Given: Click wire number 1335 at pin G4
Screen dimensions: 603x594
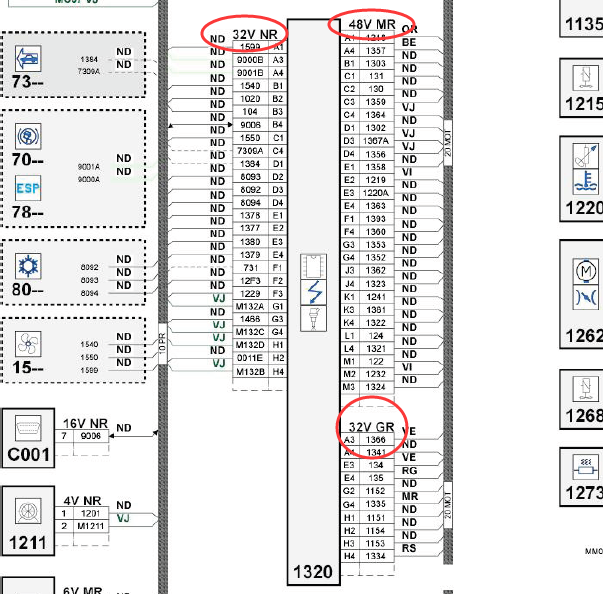Looking at the screenshot, I should click(376, 504).
